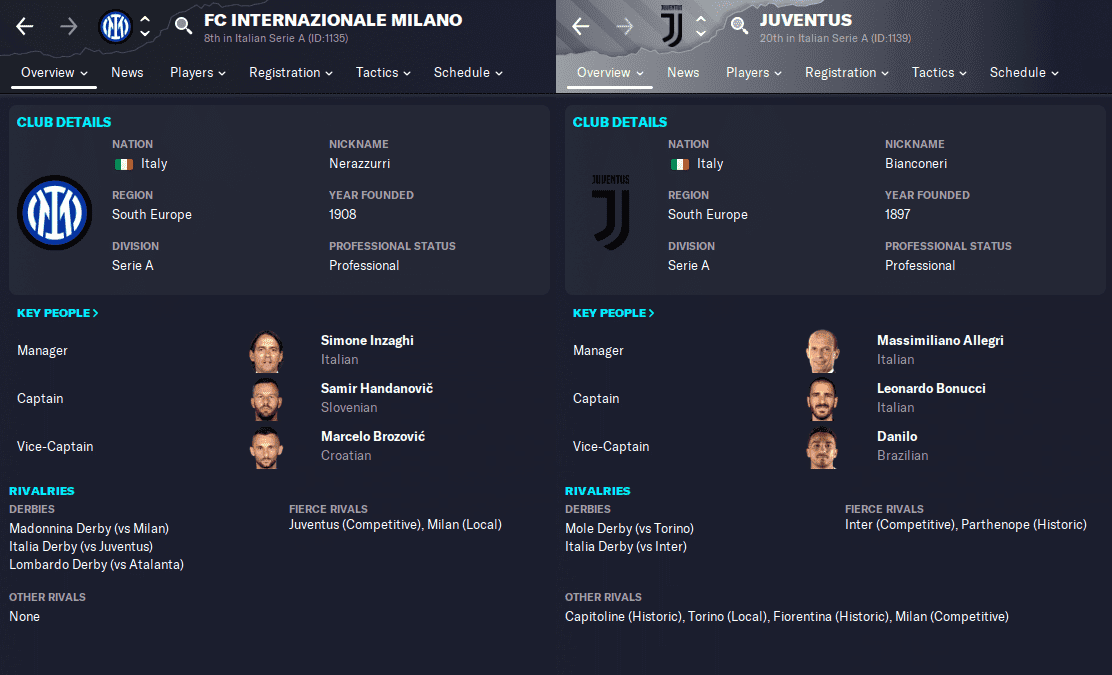
Task: Open search in the Inter panel
Action: 183,26
